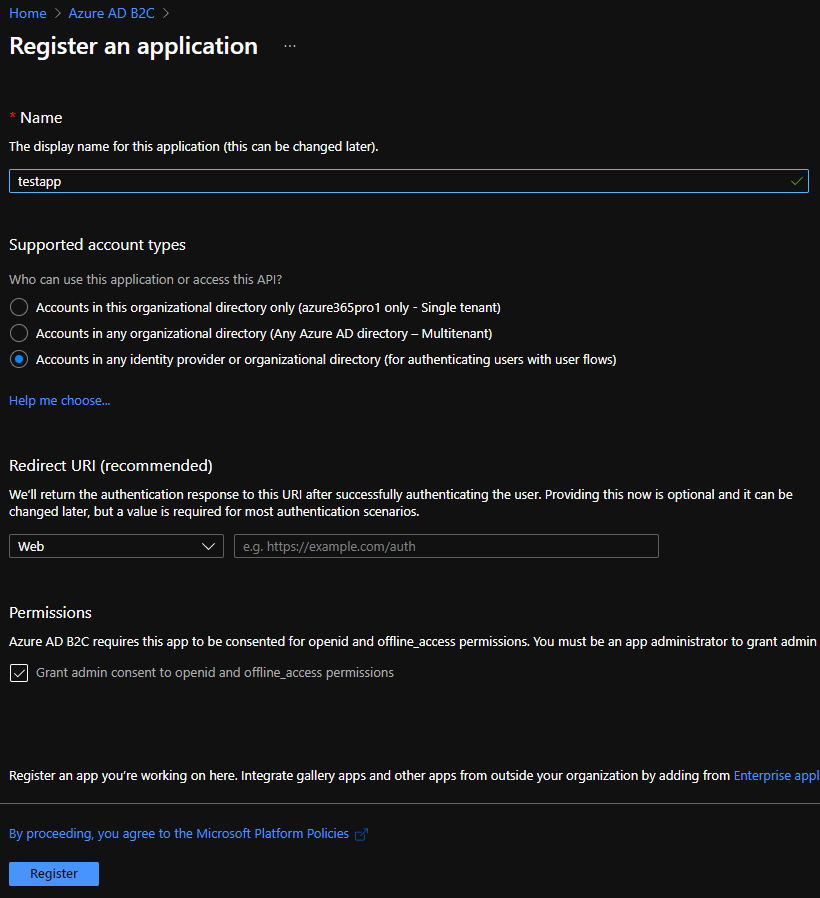The image size is (820, 898).
Task: Select single tenant organizational directory only option
Action: click(19, 307)
